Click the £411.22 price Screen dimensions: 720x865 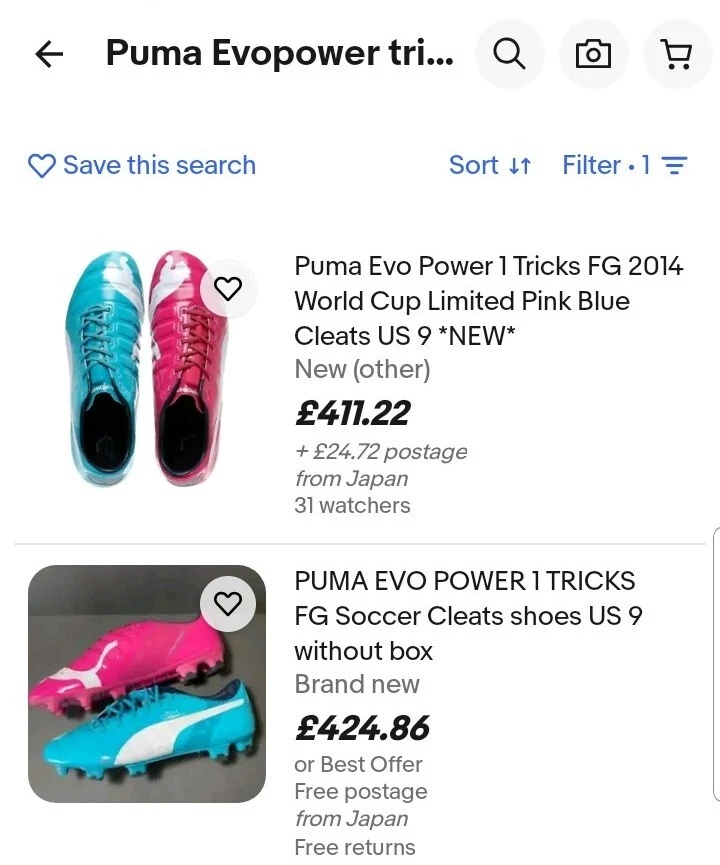click(x=352, y=413)
